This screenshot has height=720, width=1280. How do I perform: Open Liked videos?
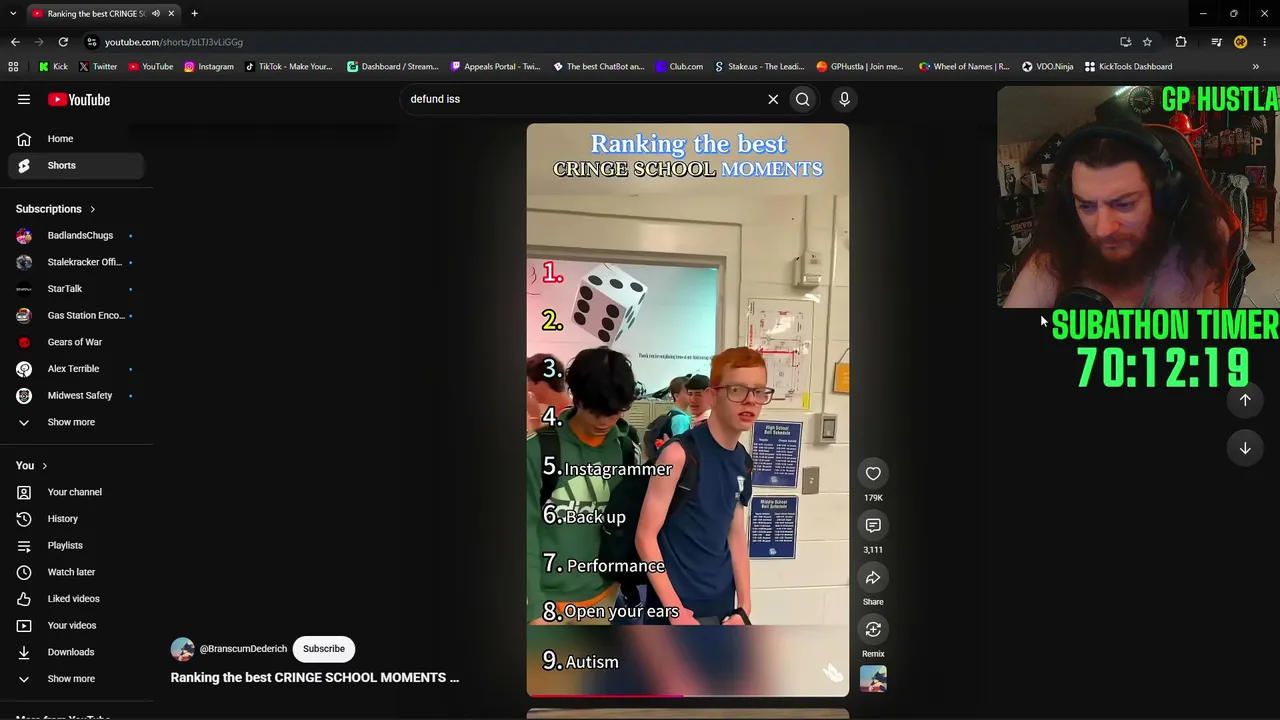click(76, 599)
